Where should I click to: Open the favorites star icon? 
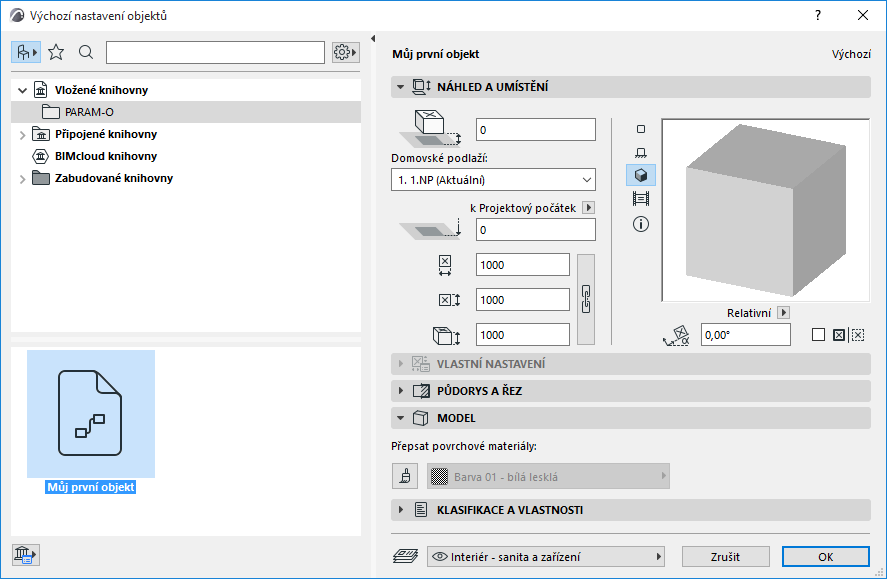[x=57, y=51]
